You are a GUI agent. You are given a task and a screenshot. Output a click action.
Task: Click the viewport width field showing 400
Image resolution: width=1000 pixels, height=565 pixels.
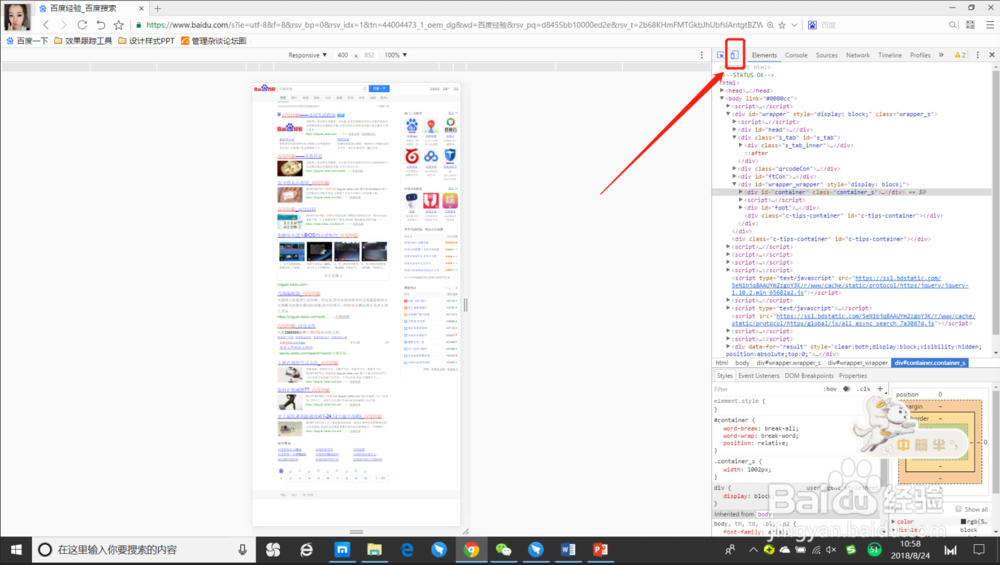pos(342,55)
